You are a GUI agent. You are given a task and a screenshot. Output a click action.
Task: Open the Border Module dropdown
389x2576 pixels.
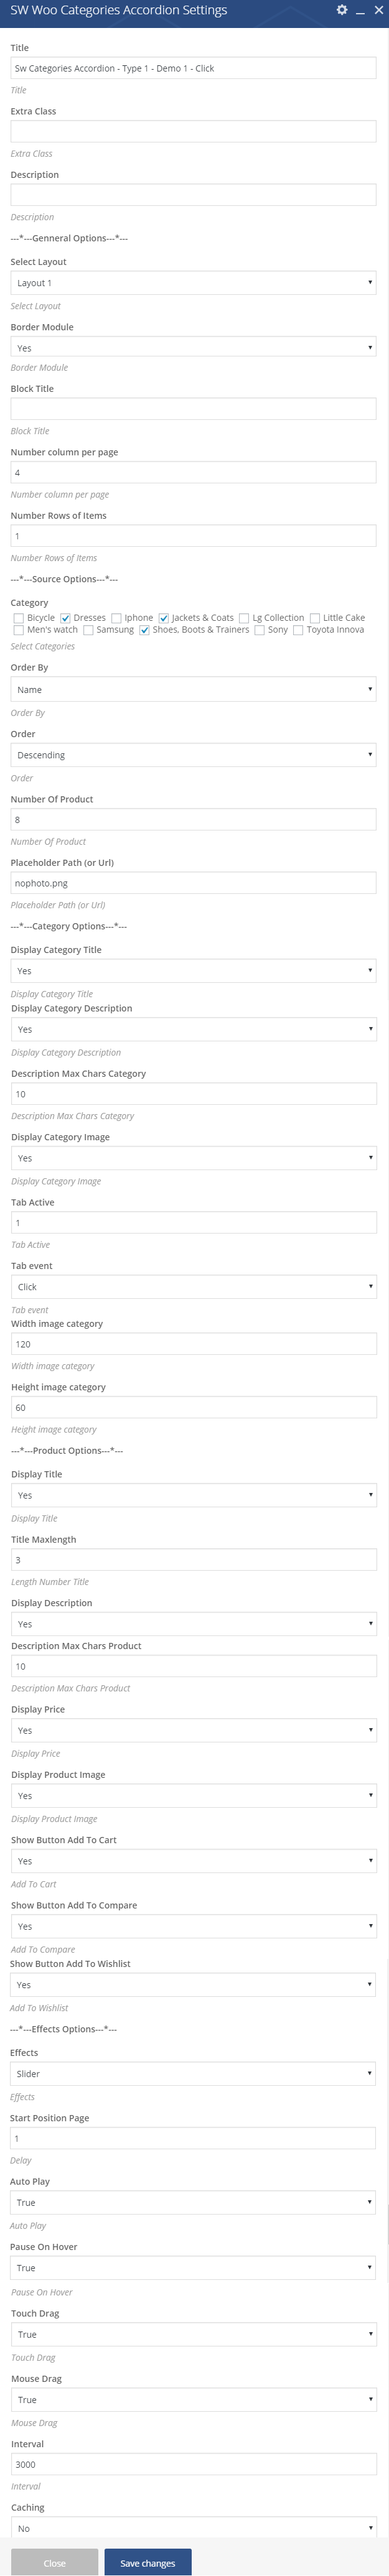(193, 348)
